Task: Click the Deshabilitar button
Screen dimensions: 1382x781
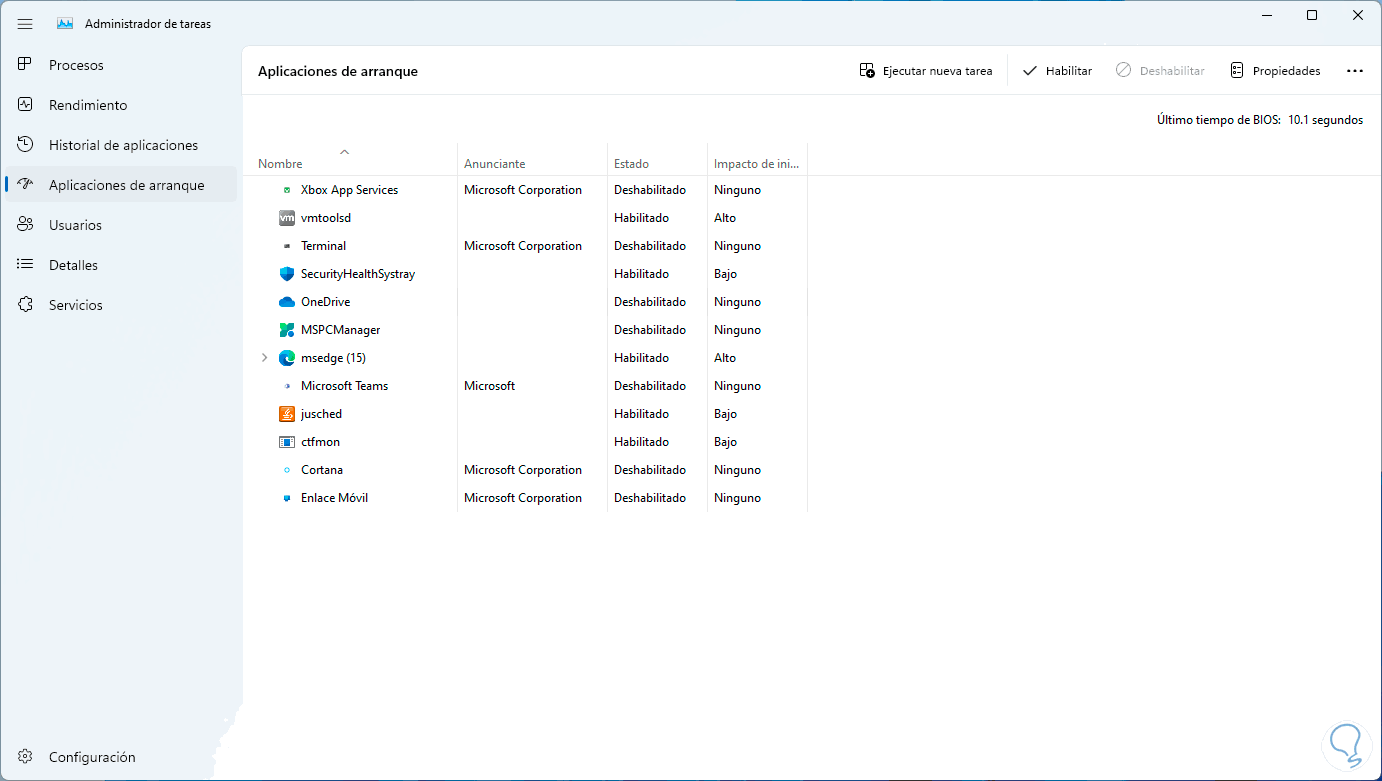Action: 1160,71
